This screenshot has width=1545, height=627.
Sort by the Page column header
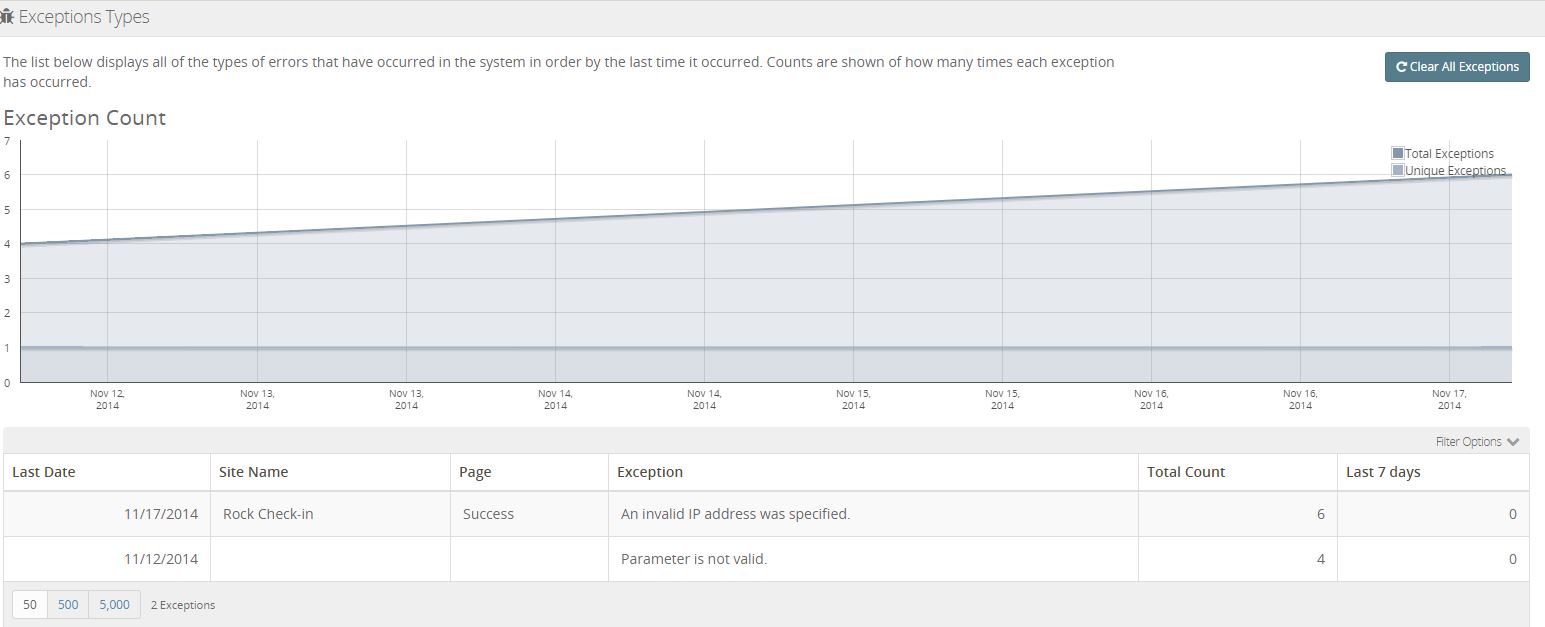[x=475, y=472]
